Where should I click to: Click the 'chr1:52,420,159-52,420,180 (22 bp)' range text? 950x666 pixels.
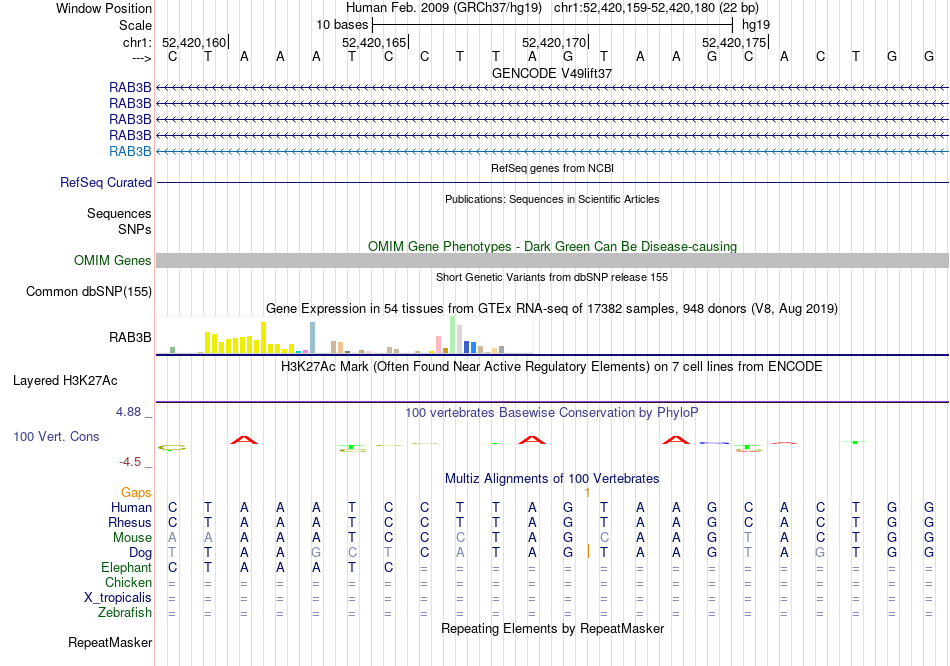point(656,8)
